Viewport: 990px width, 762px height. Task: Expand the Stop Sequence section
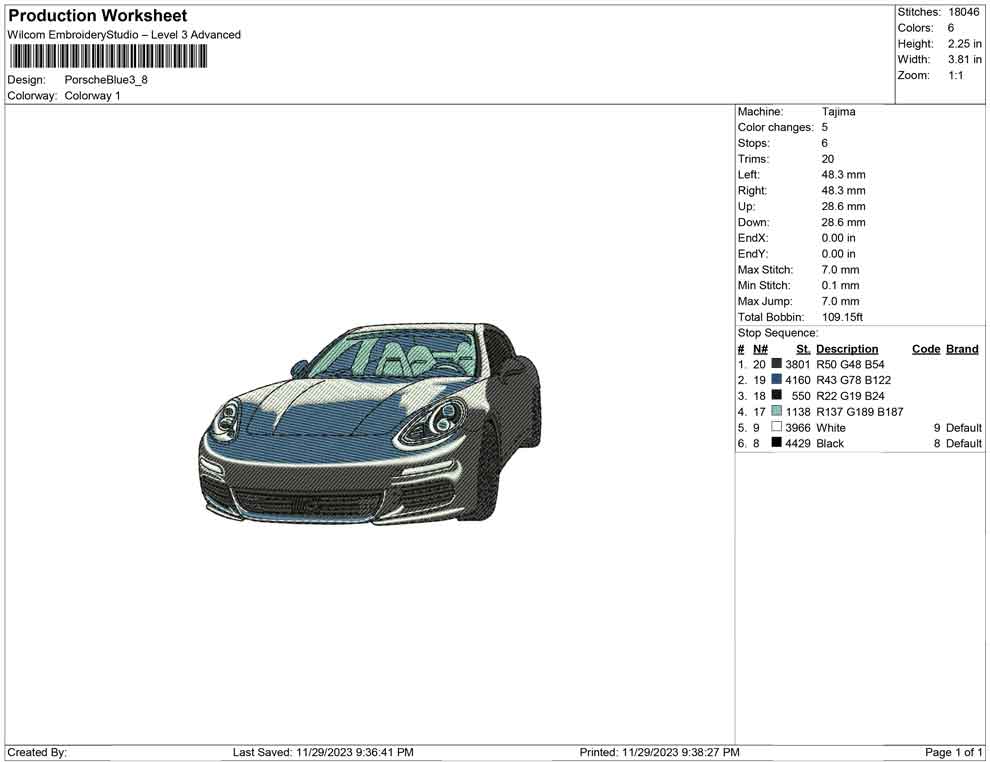pos(777,332)
